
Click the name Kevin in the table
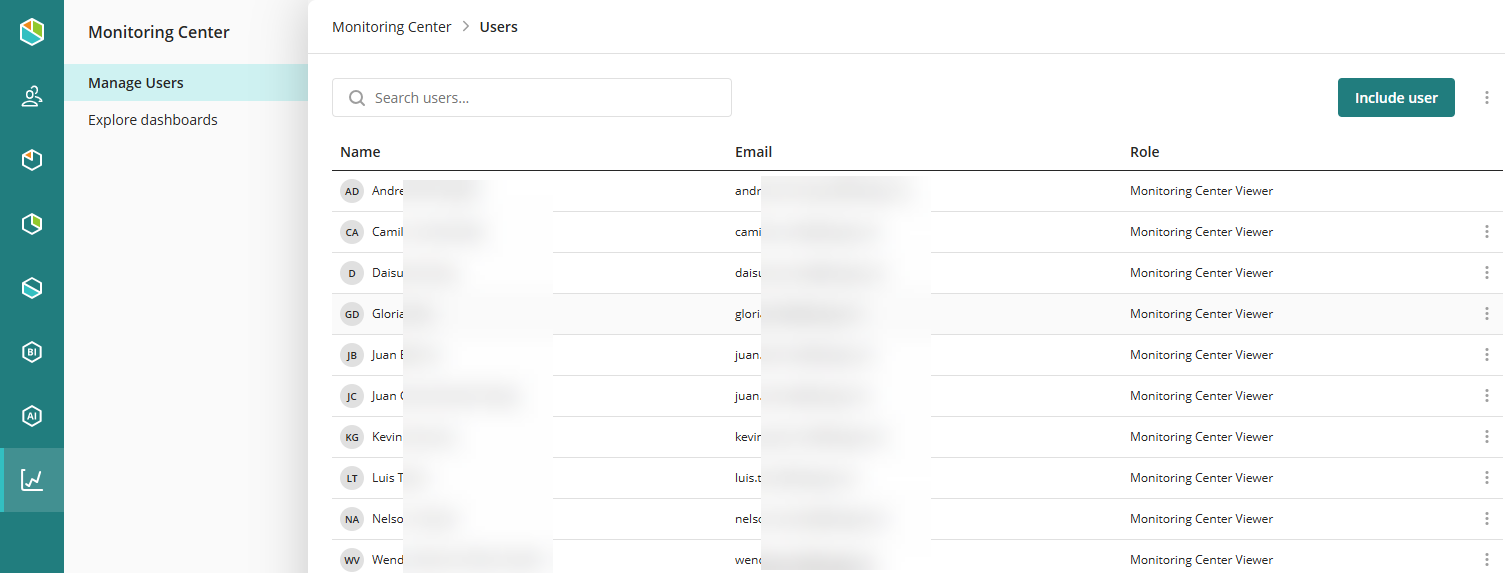tap(387, 437)
